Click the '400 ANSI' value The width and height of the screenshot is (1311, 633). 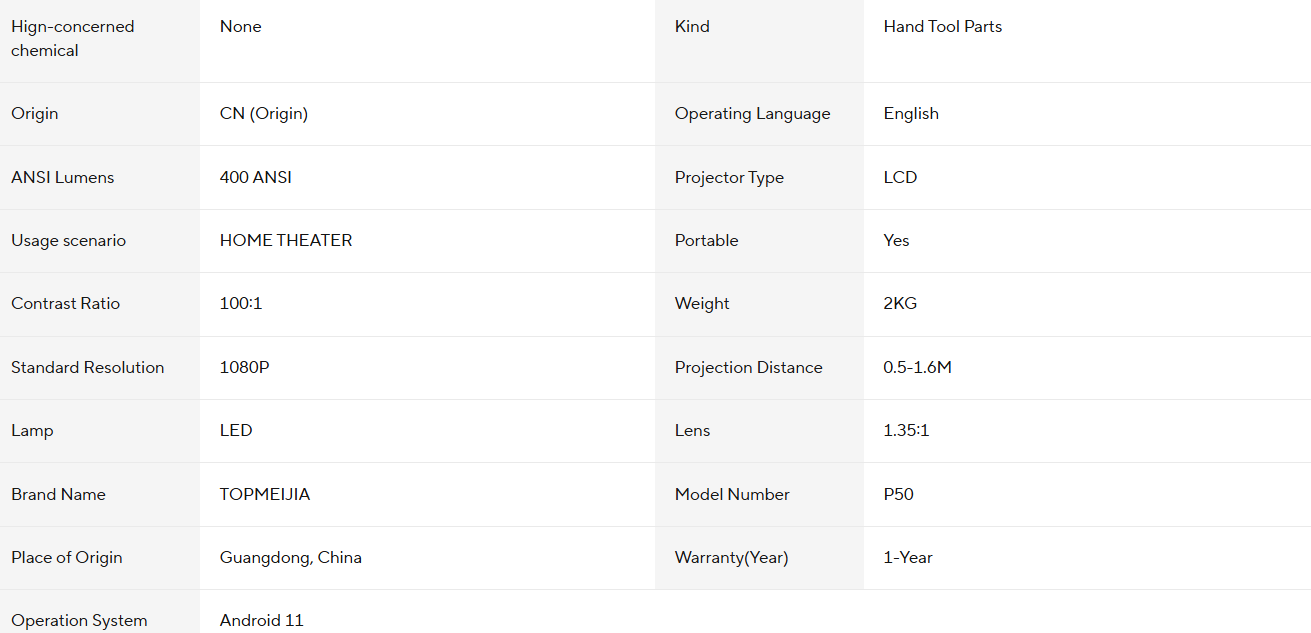pyautogui.click(x=256, y=177)
